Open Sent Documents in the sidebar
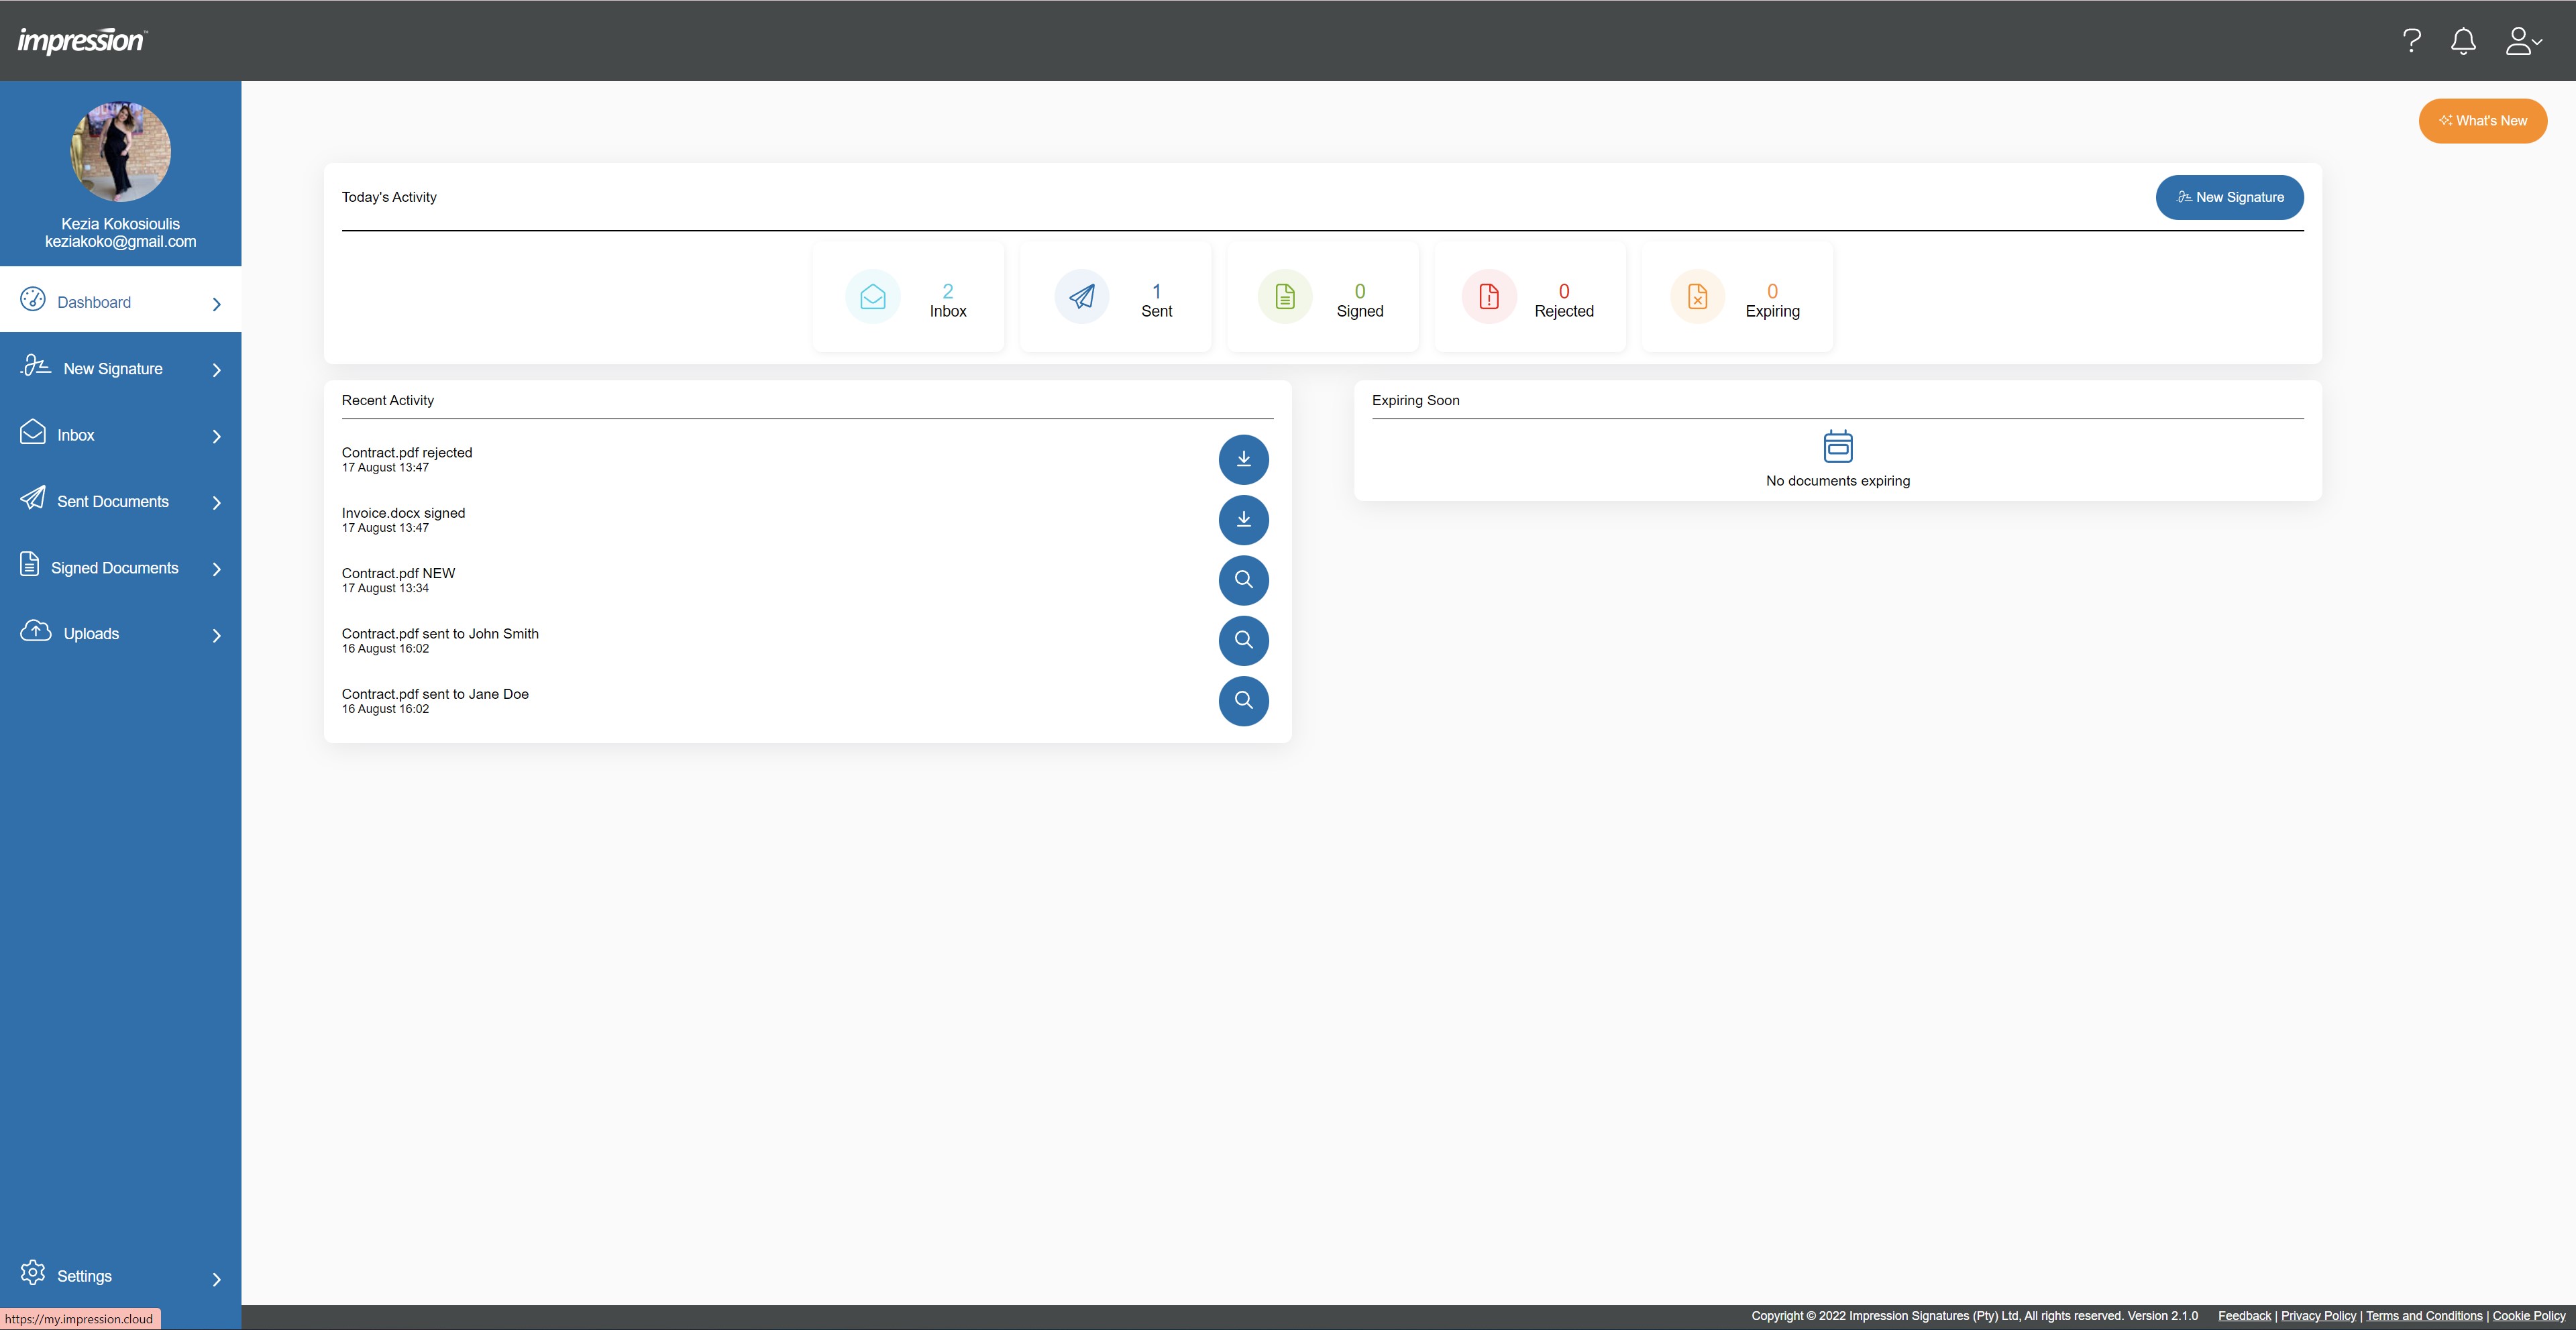This screenshot has height=1330, width=2576. [x=112, y=501]
